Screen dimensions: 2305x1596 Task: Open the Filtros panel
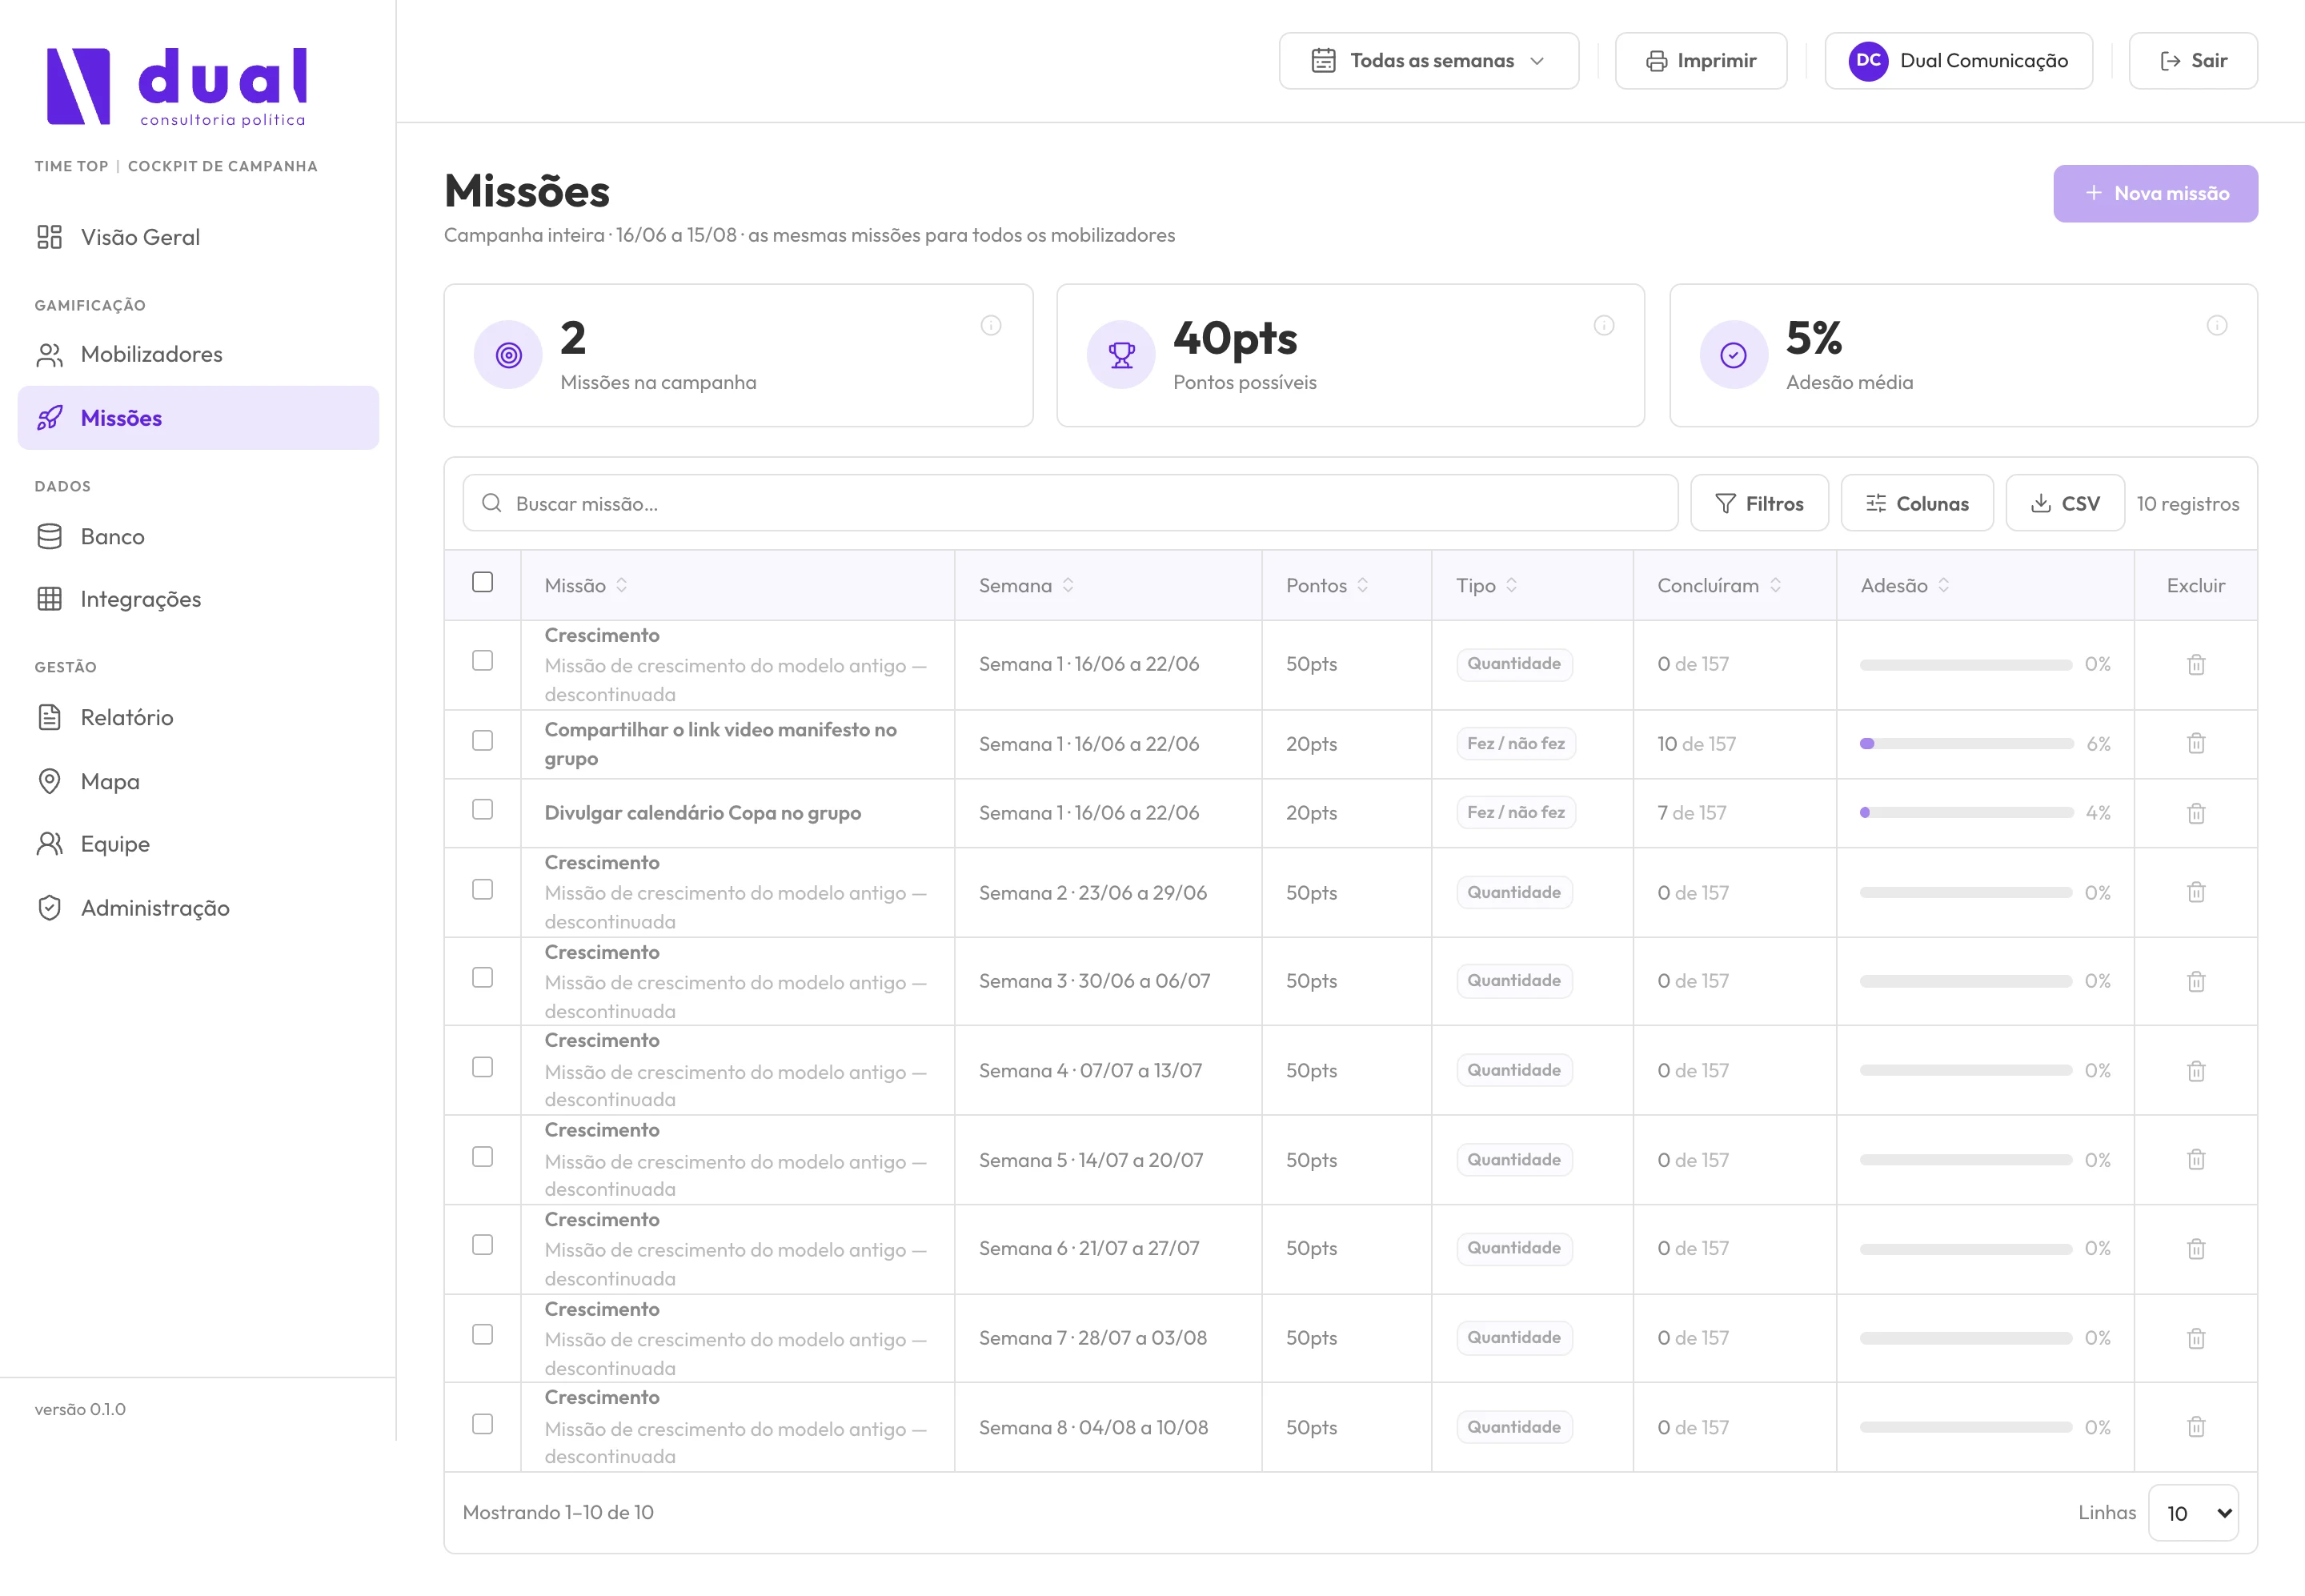click(1759, 503)
